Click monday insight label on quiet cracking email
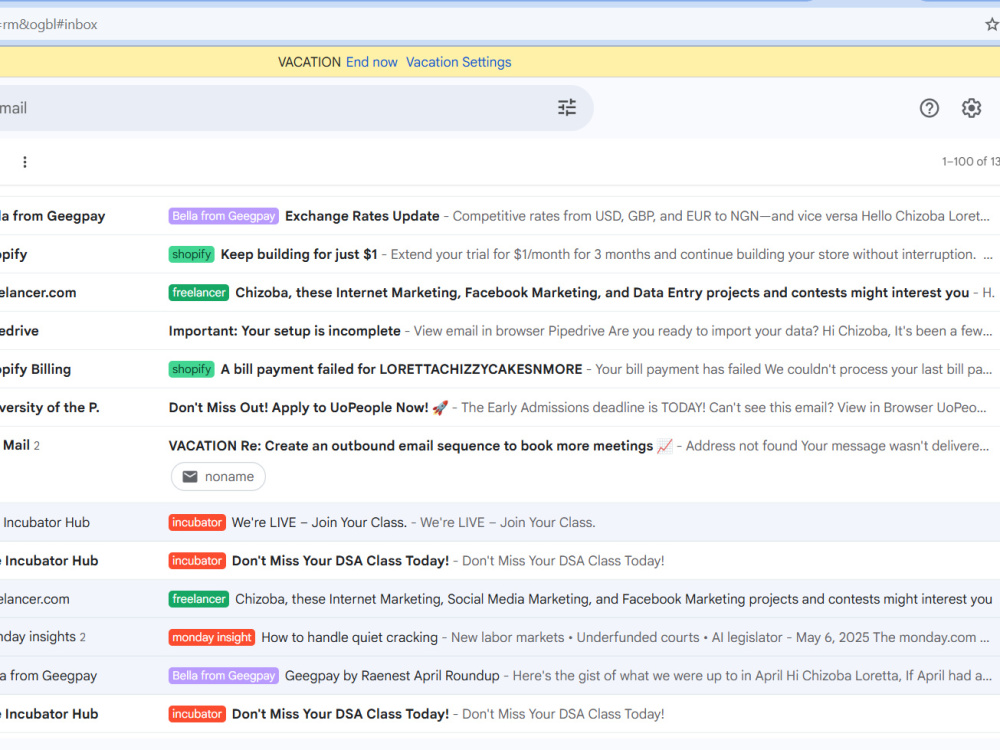The height and width of the screenshot is (750, 1000). tap(212, 636)
